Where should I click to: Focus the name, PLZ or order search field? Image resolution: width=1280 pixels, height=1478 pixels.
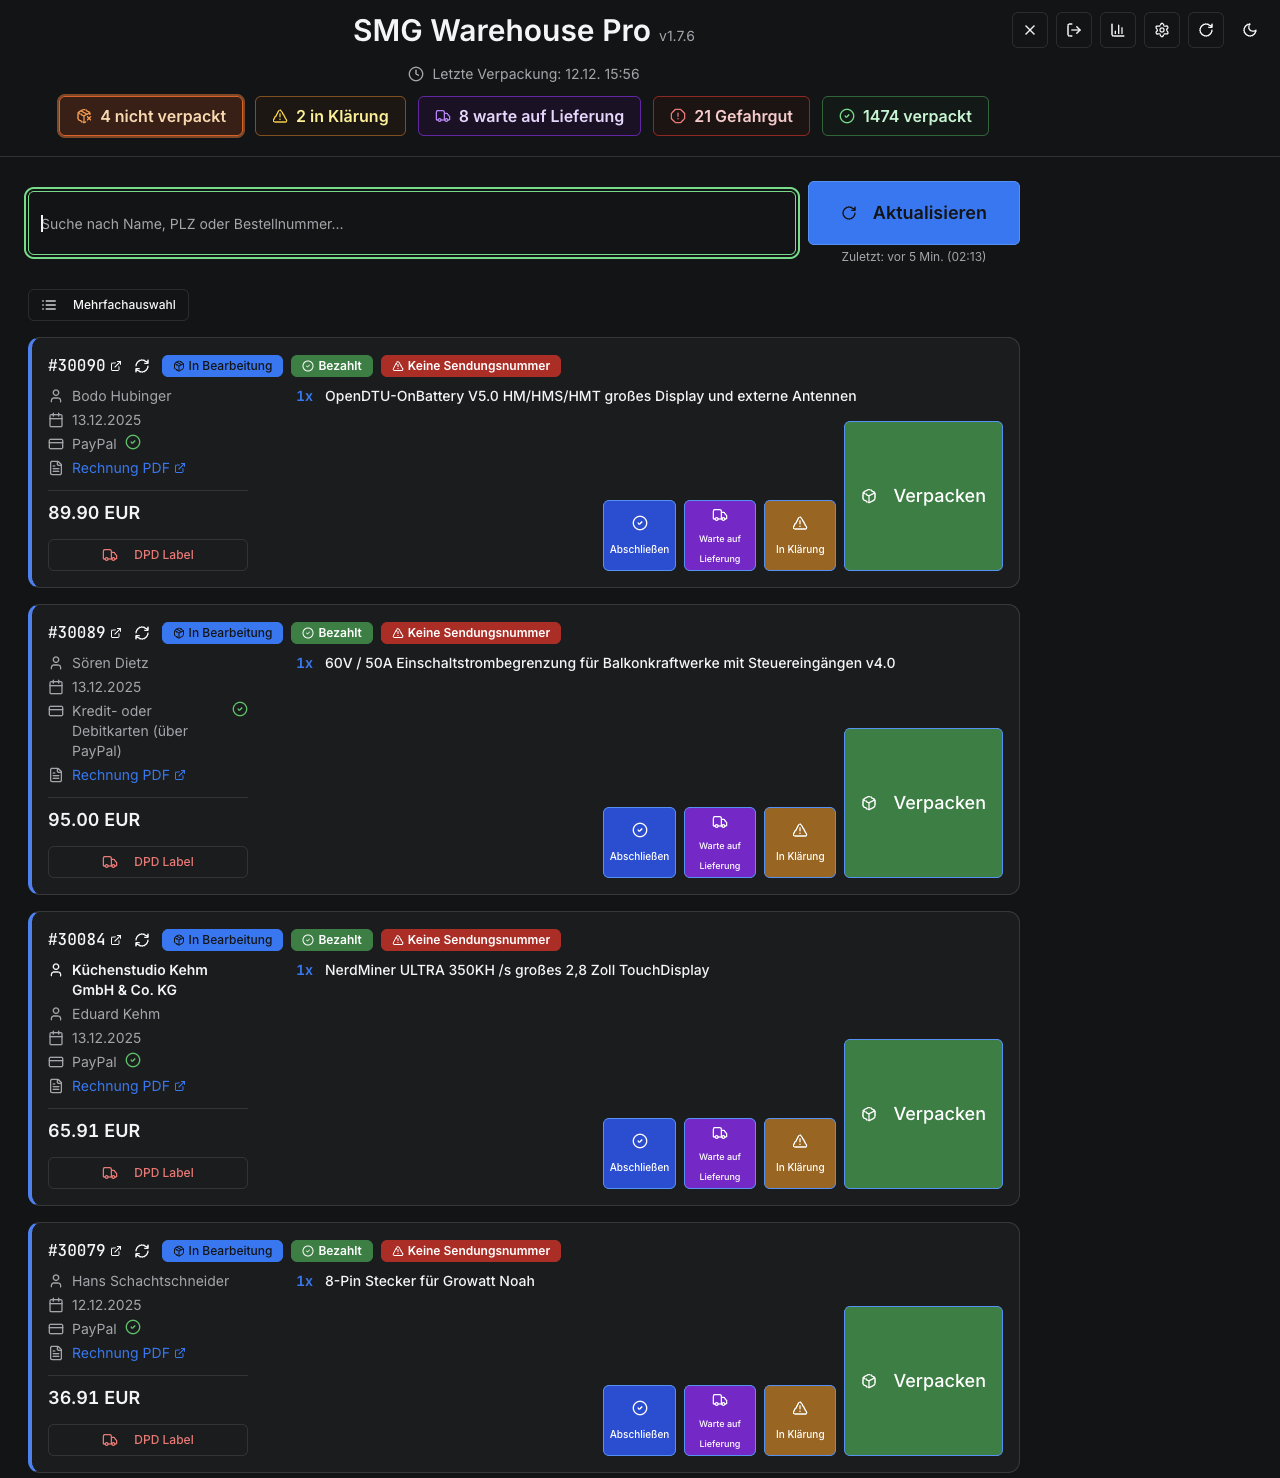point(412,224)
